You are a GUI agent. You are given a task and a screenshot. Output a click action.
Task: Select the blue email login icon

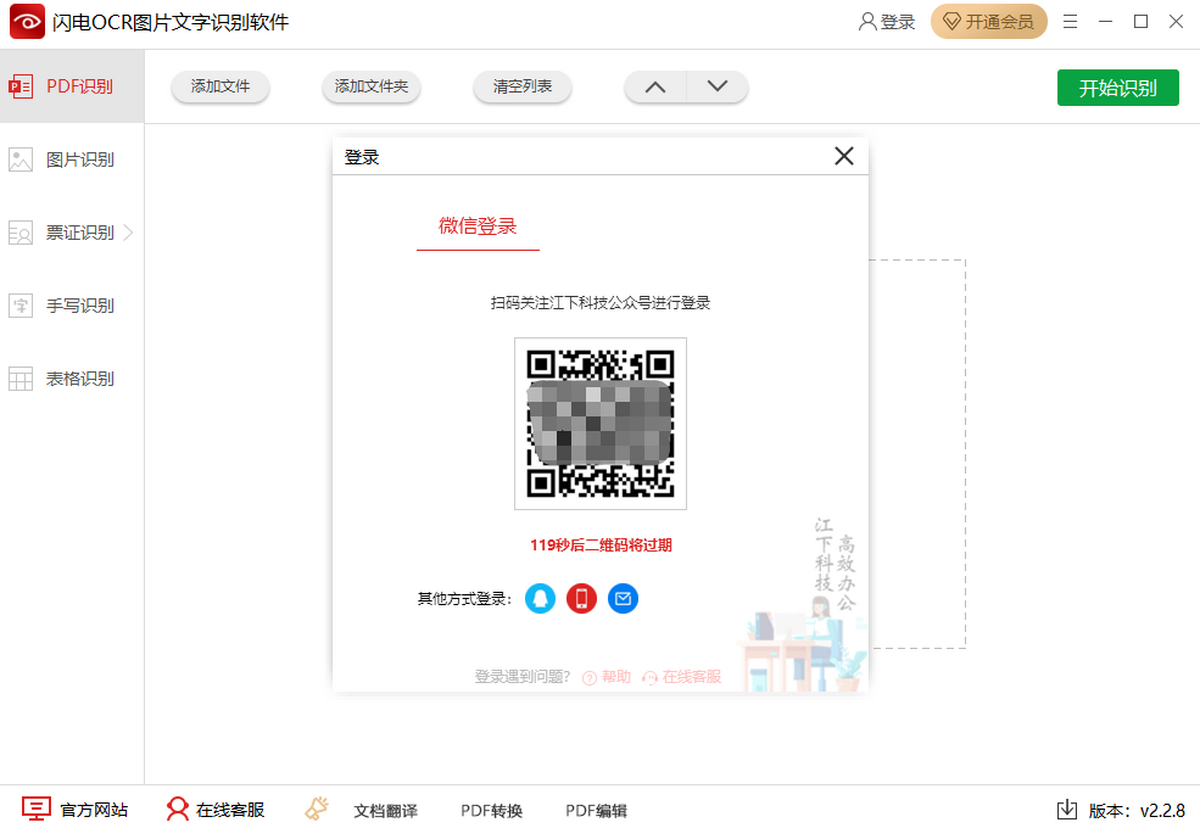tap(623, 599)
